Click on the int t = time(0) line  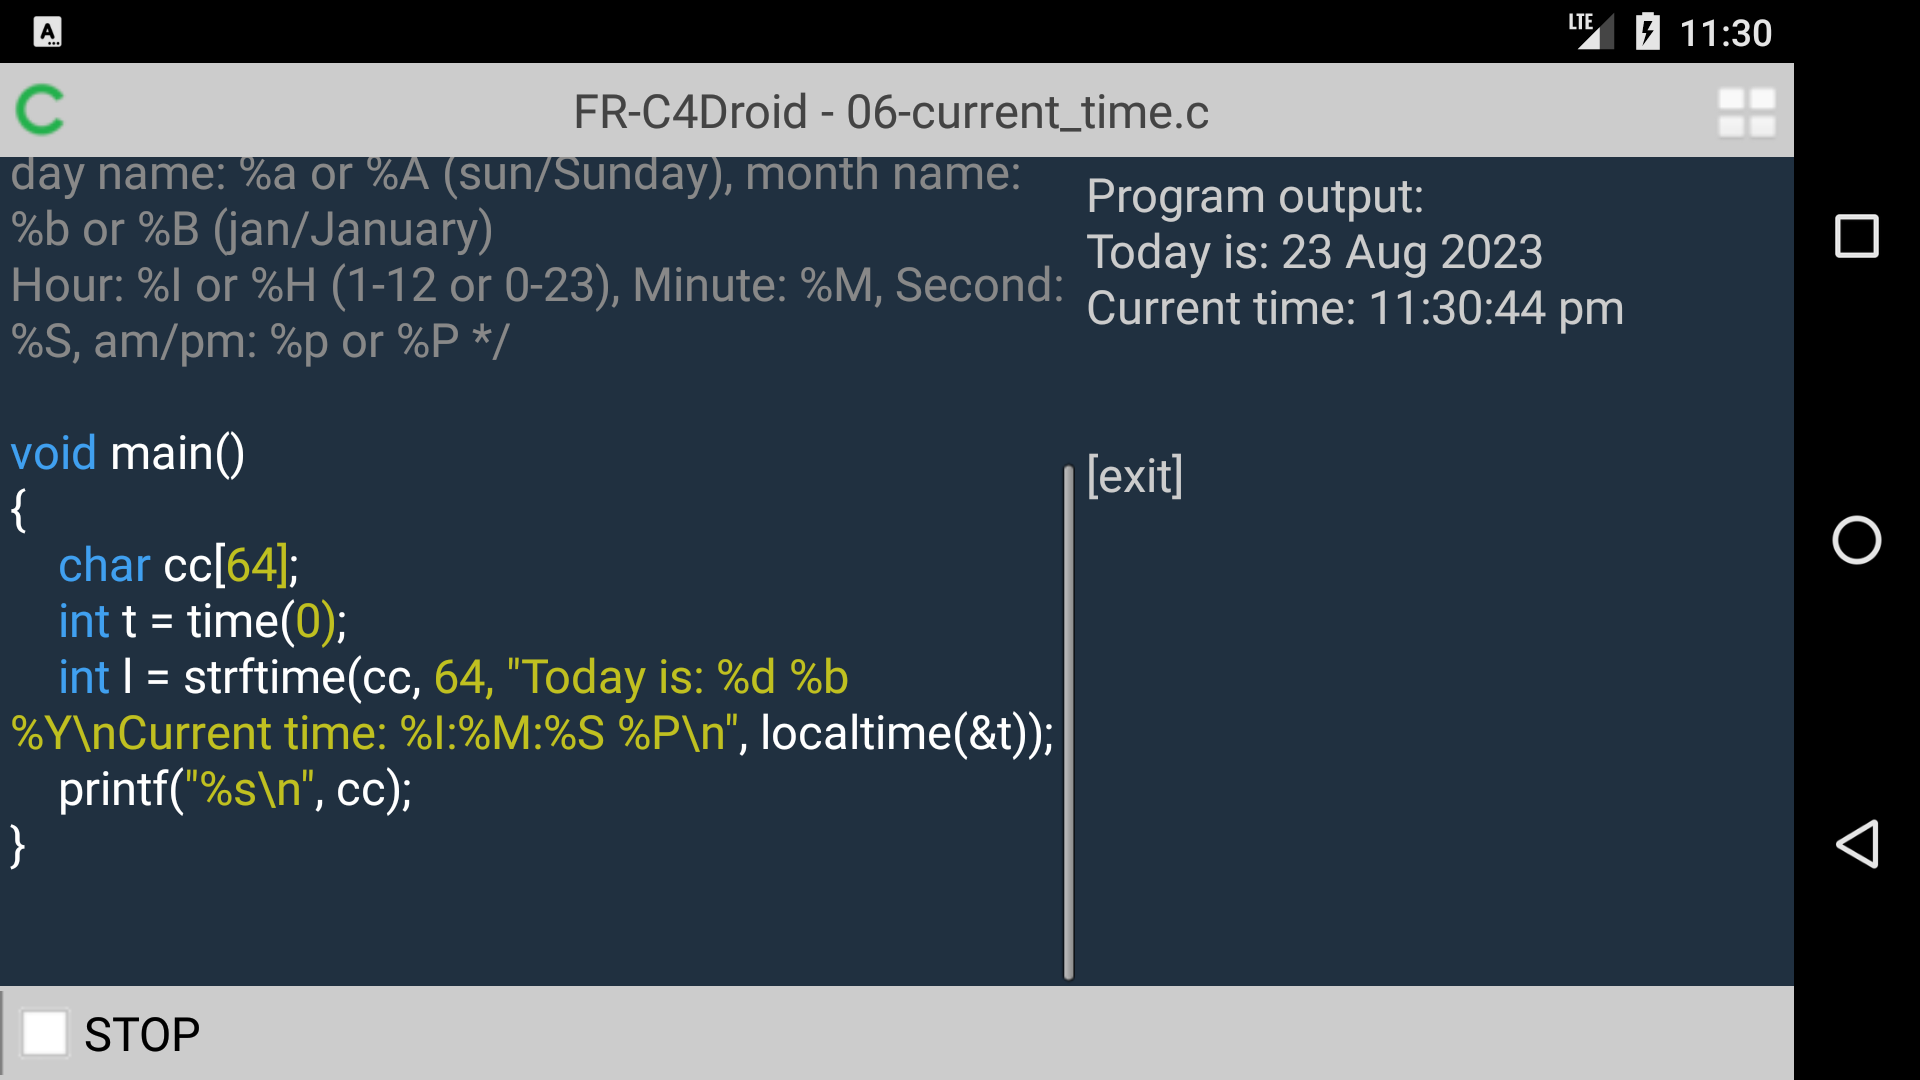(x=202, y=622)
